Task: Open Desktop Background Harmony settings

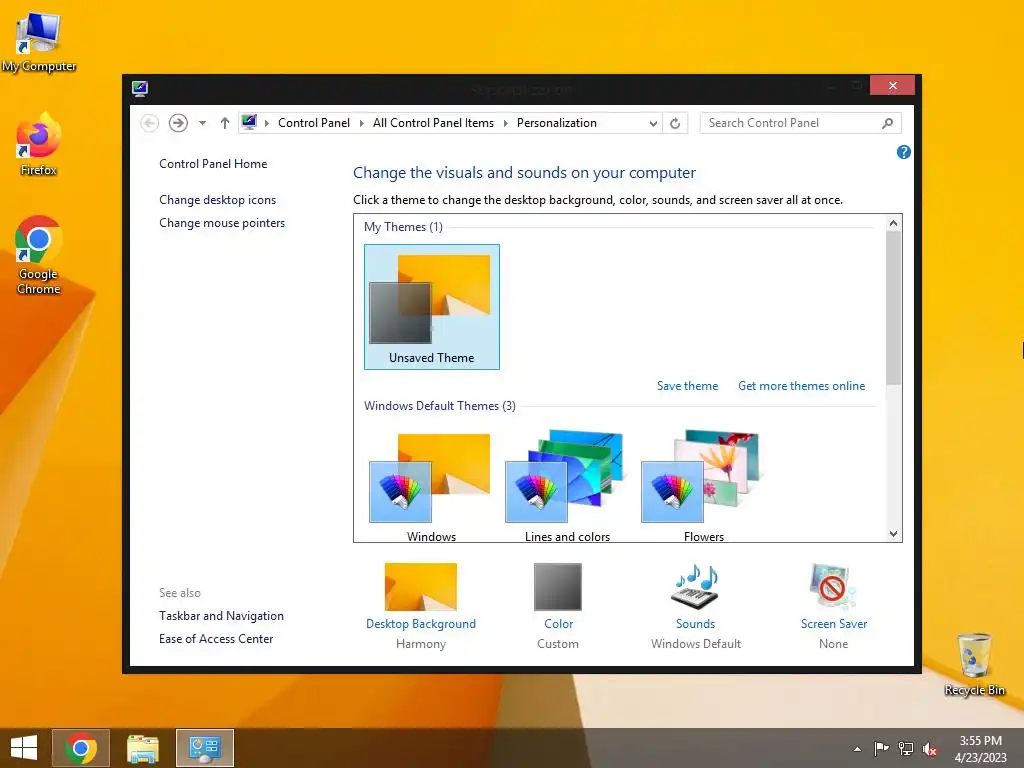Action: click(421, 606)
